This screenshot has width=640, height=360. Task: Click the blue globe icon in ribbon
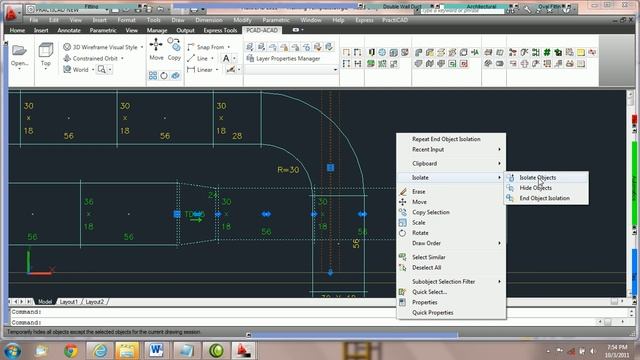click(382, 52)
